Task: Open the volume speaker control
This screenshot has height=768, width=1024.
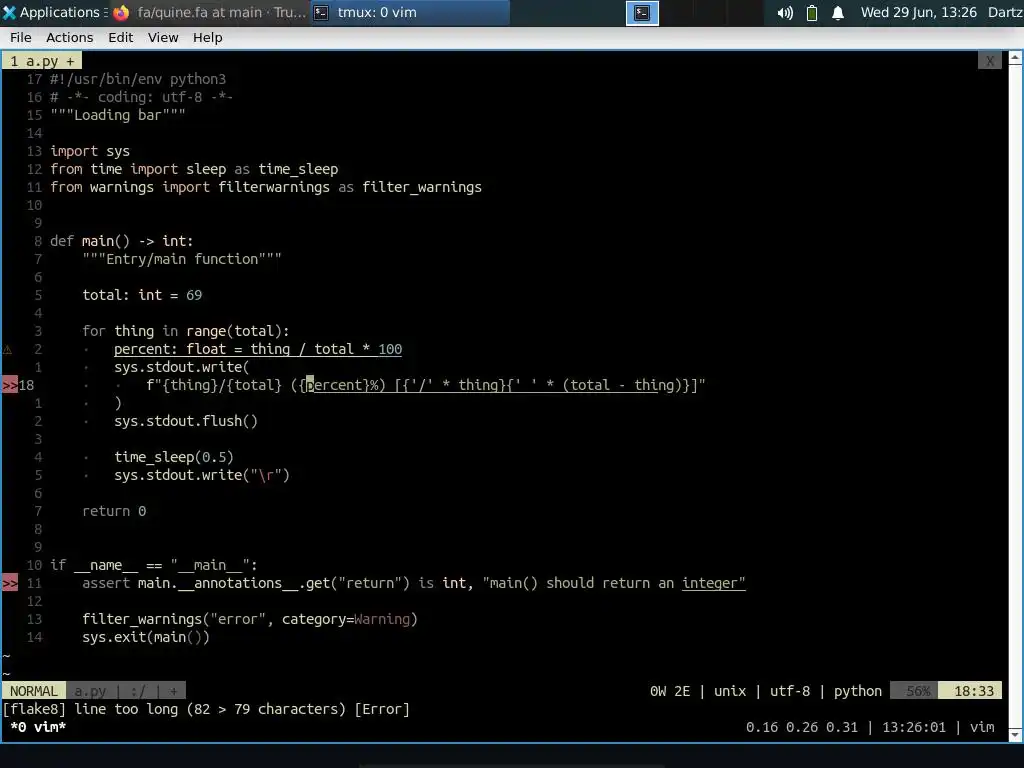Action: point(785,13)
